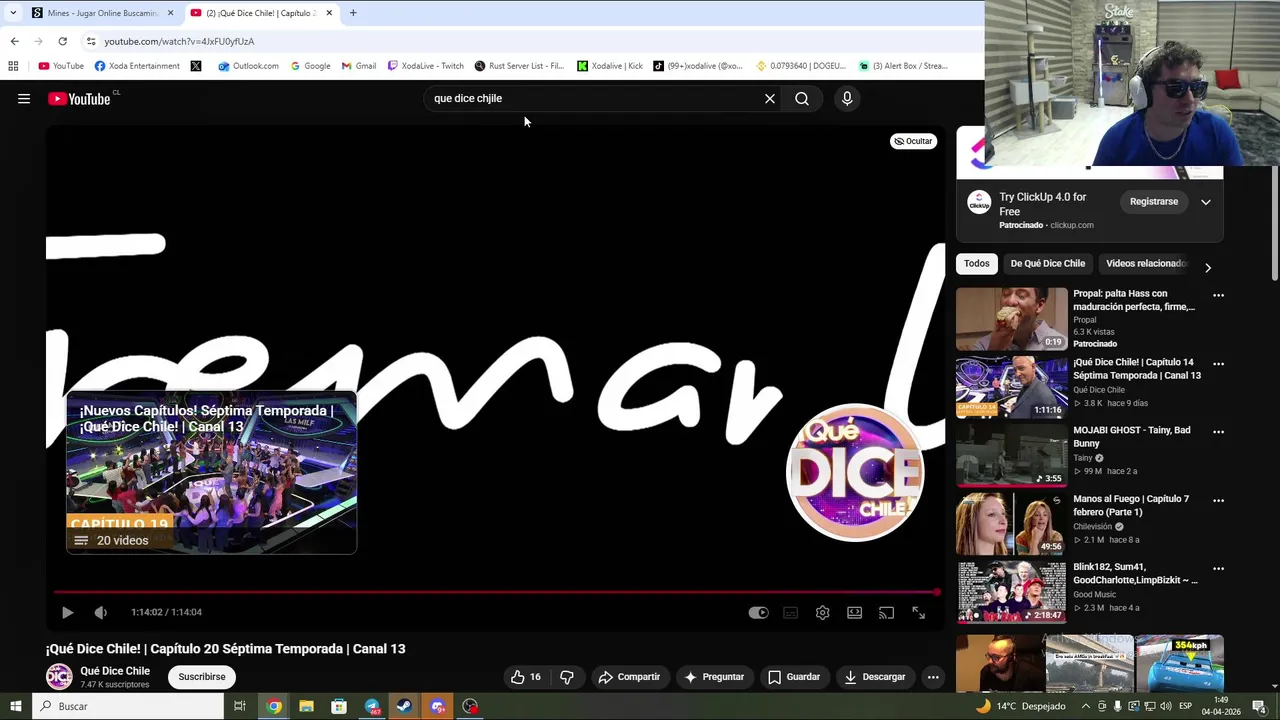Seek on the red video progress bar
The height and width of the screenshot is (720, 1280).
click(496, 592)
